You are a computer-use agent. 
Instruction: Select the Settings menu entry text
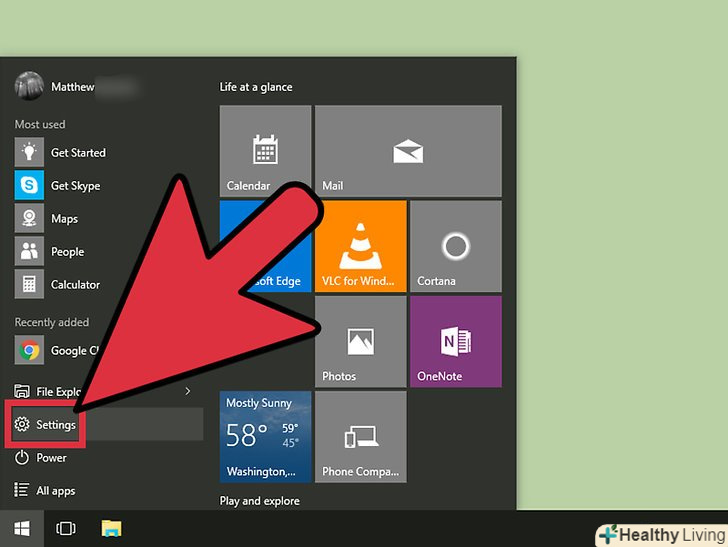pyautogui.click(x=56, y=425)
